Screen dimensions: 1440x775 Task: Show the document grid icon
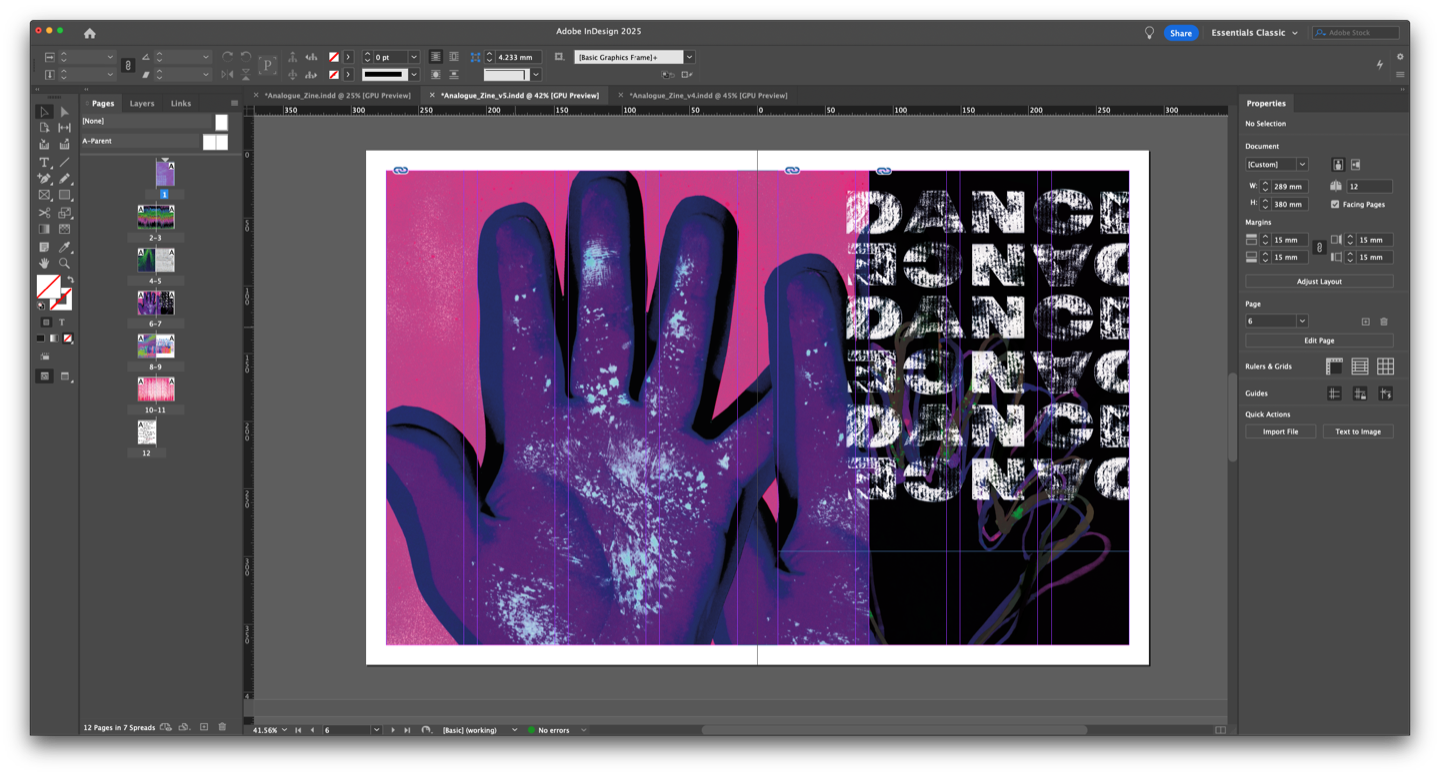1385,367
